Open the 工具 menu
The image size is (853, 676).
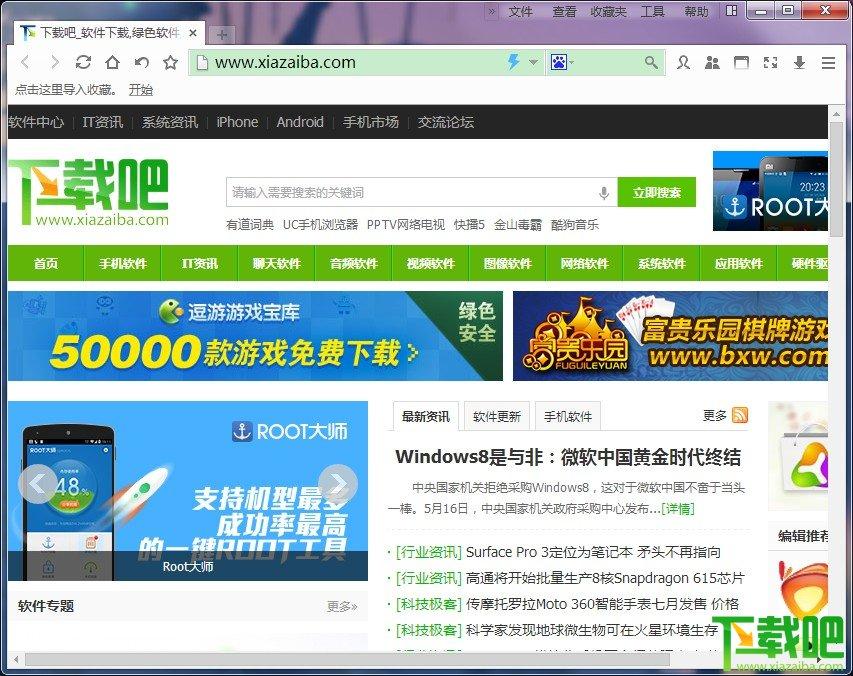coord(652,11)
